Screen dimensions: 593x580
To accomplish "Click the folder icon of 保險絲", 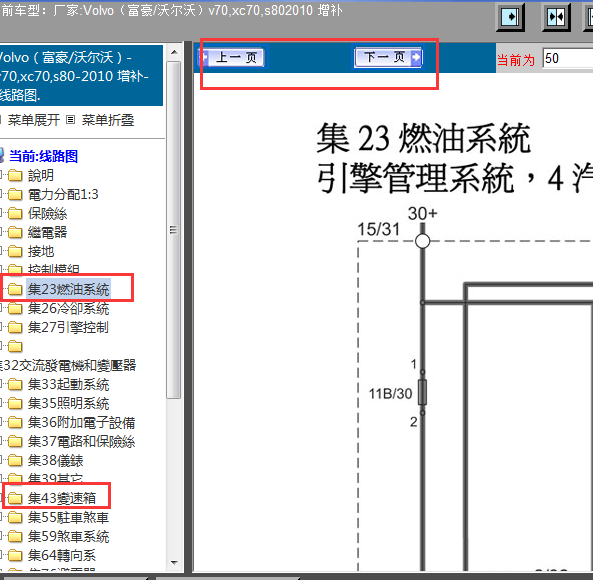I will [x=15, y=214].
